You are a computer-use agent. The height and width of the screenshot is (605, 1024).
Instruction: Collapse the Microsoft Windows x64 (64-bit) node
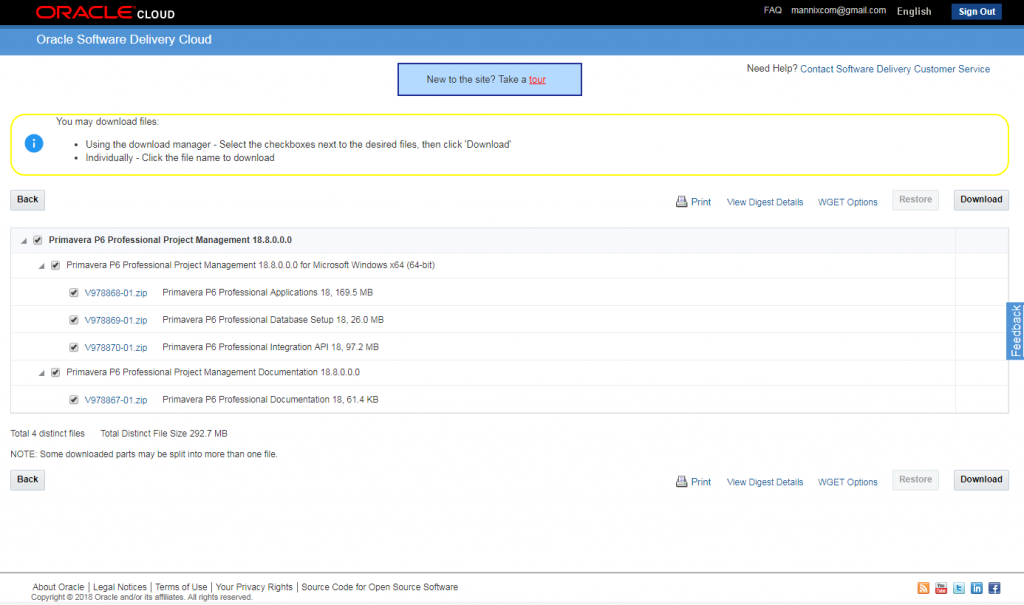pos(42,266)
